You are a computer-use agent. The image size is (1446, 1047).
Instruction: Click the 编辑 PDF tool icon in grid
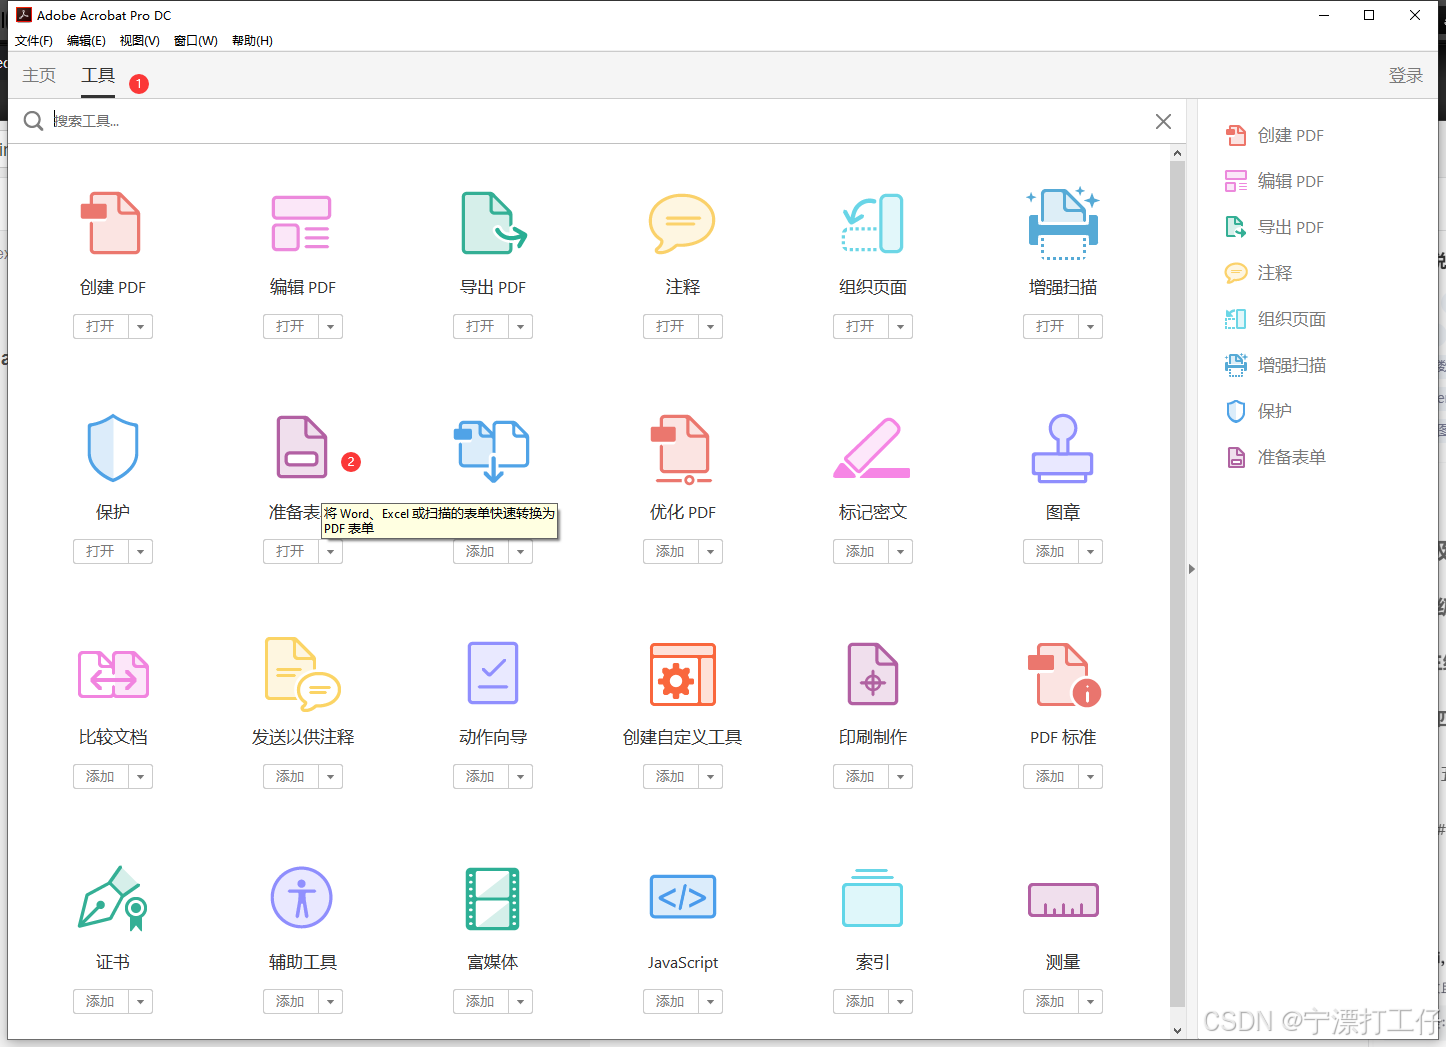pos(301,223)
